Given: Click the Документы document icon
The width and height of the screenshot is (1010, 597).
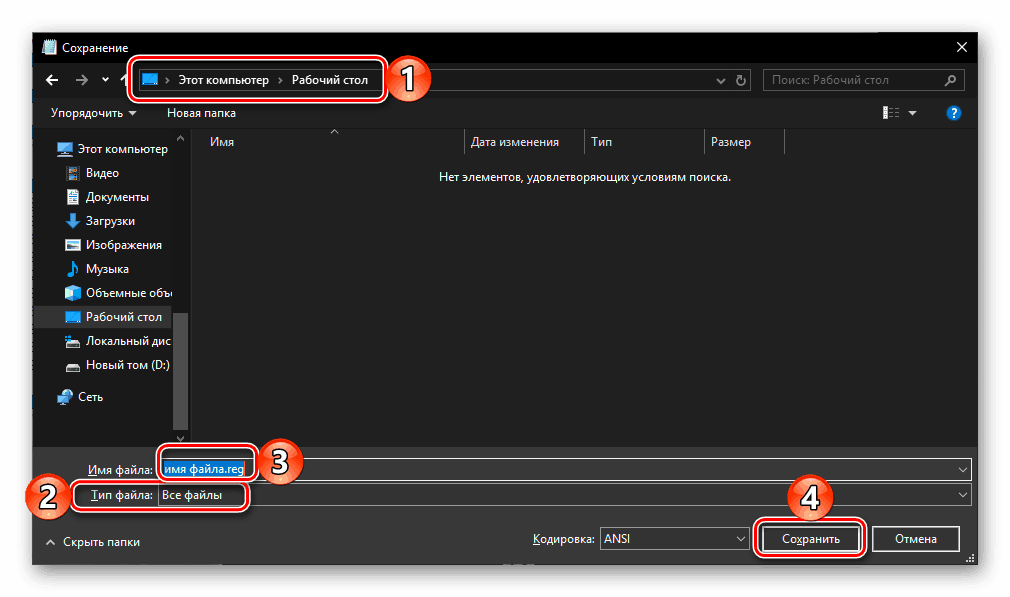Looking at the screenshot, I should (x=73, y=197).
